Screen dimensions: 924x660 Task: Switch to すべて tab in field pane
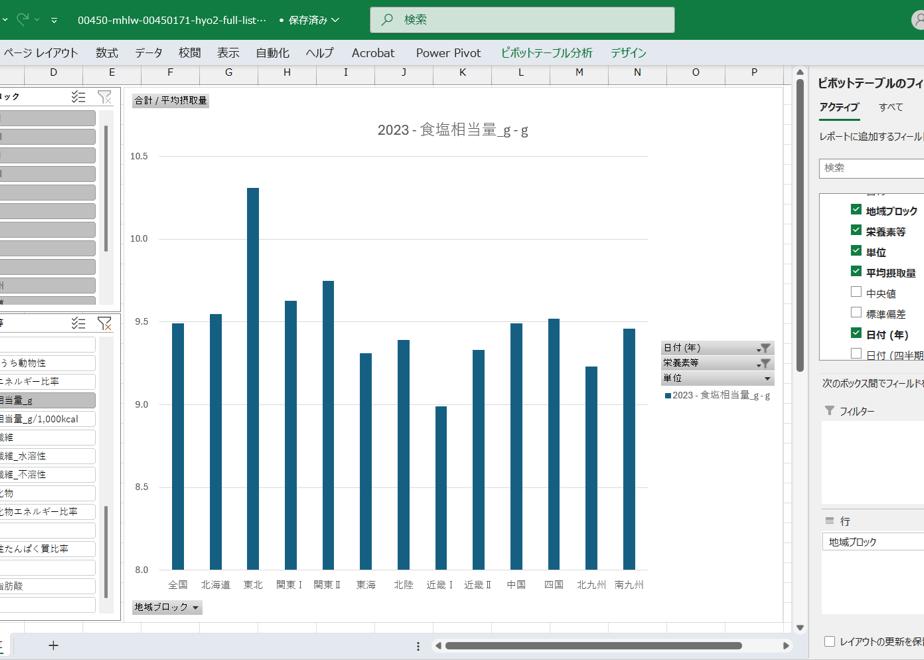pyautogui.click(x=890, y=107)
